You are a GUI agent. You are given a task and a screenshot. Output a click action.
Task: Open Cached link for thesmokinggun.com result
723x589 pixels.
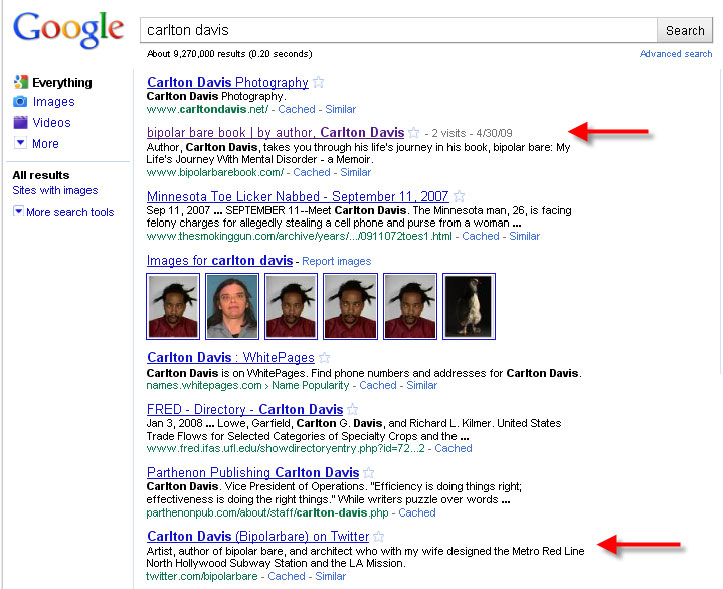481,236
